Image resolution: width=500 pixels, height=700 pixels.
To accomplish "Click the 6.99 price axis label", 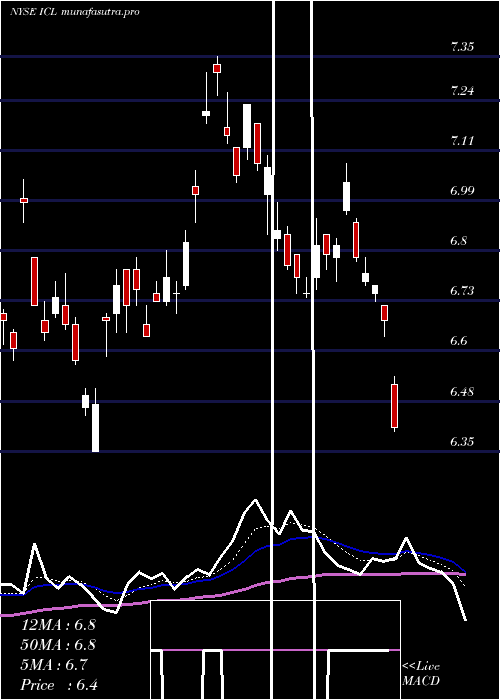I will (x=462, y=191).
